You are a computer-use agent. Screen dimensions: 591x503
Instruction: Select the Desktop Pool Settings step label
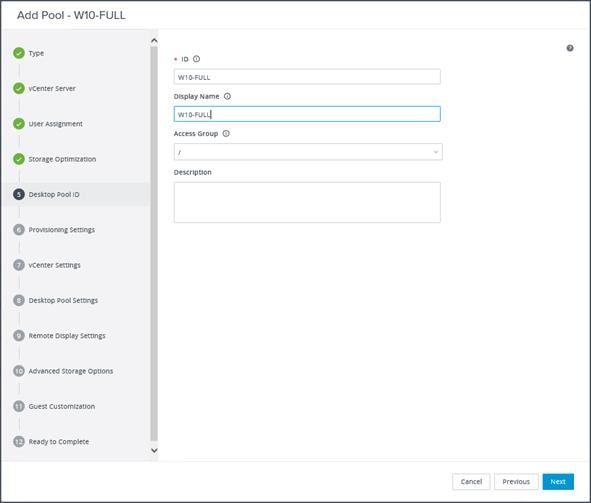pos(63,301)
